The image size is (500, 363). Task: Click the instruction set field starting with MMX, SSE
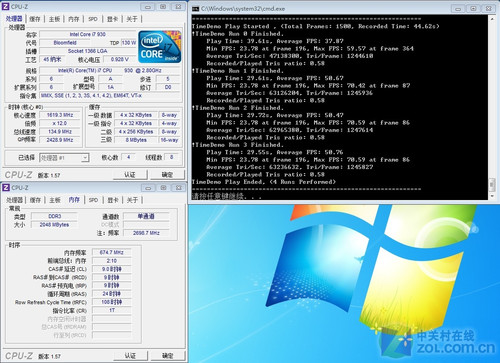[110, 96]
